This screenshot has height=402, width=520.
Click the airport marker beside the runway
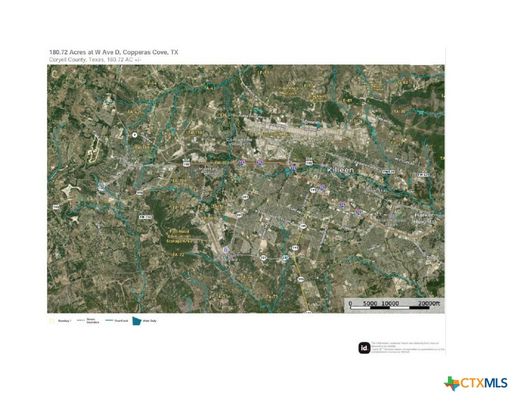tap(226, 250)
